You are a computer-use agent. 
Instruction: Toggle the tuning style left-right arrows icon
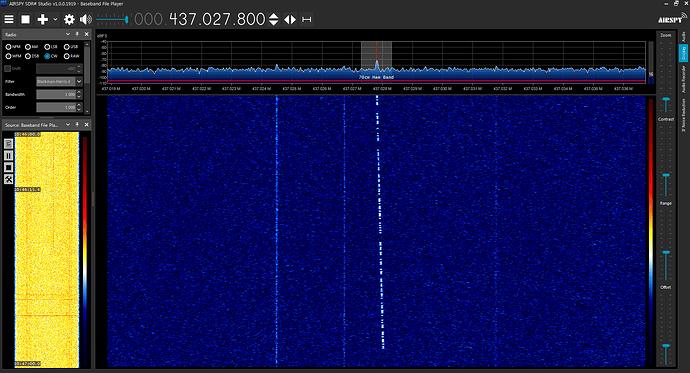290,19
